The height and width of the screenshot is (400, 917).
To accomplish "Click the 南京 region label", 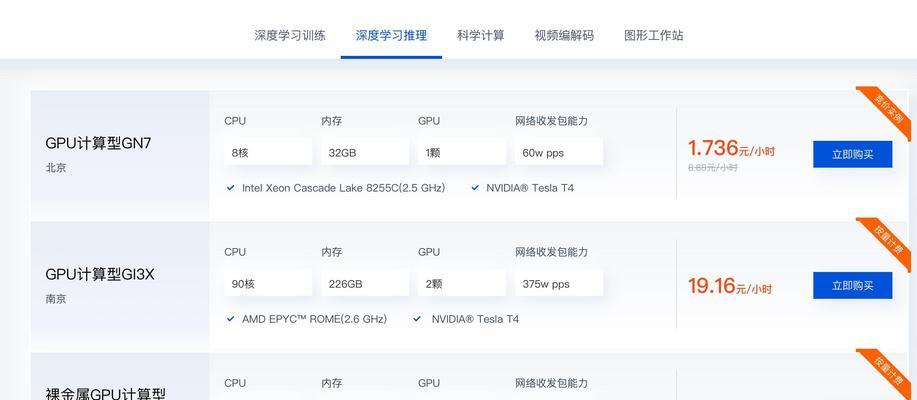I will point(56,299).
